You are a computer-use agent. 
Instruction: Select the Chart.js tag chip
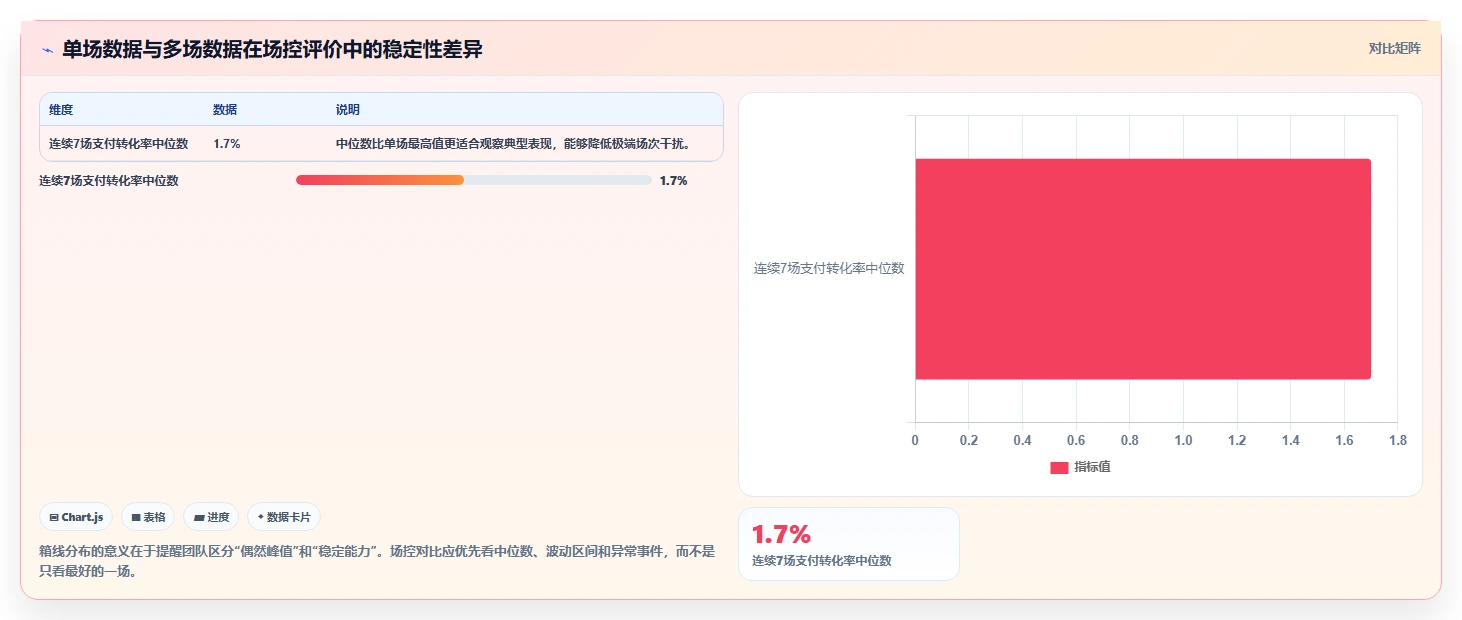point(77,517)
